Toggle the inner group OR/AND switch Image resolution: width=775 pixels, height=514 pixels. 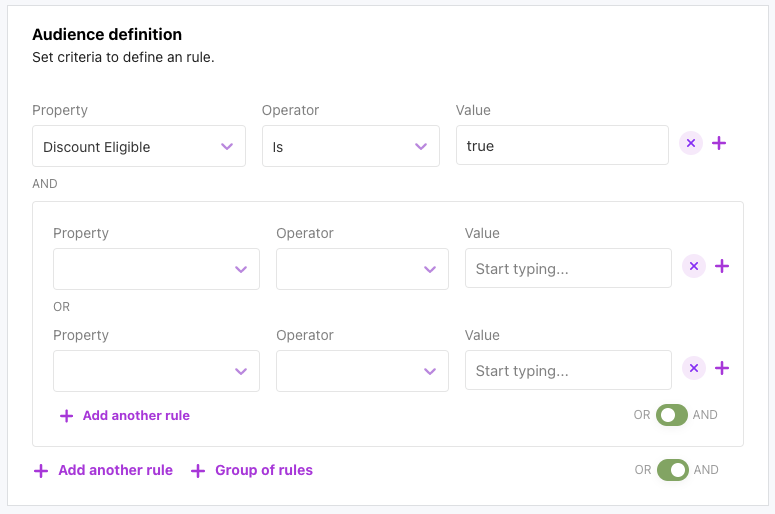click(x=672, y=415)
